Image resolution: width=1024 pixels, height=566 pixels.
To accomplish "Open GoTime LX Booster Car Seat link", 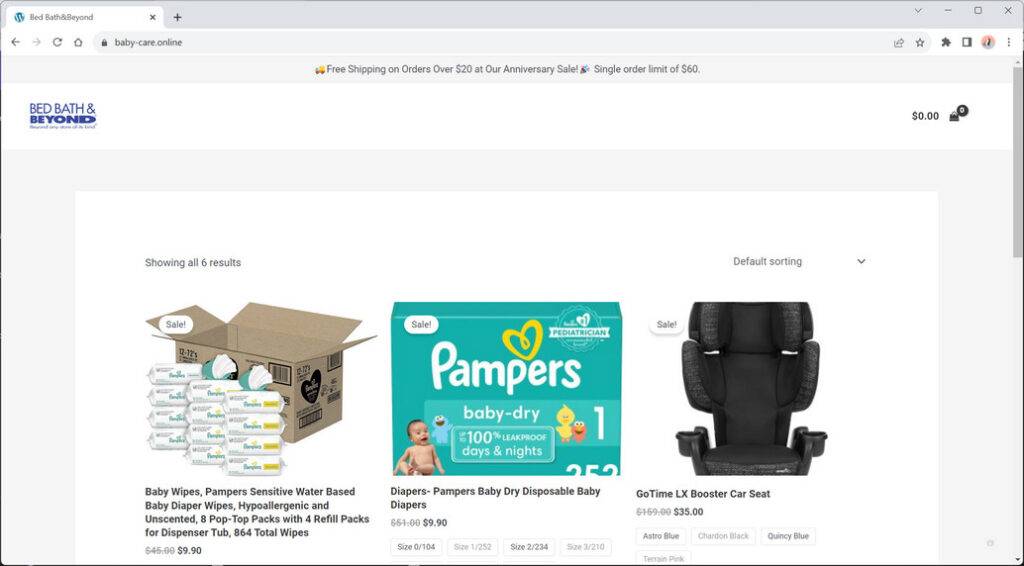I will pos(703,494).
